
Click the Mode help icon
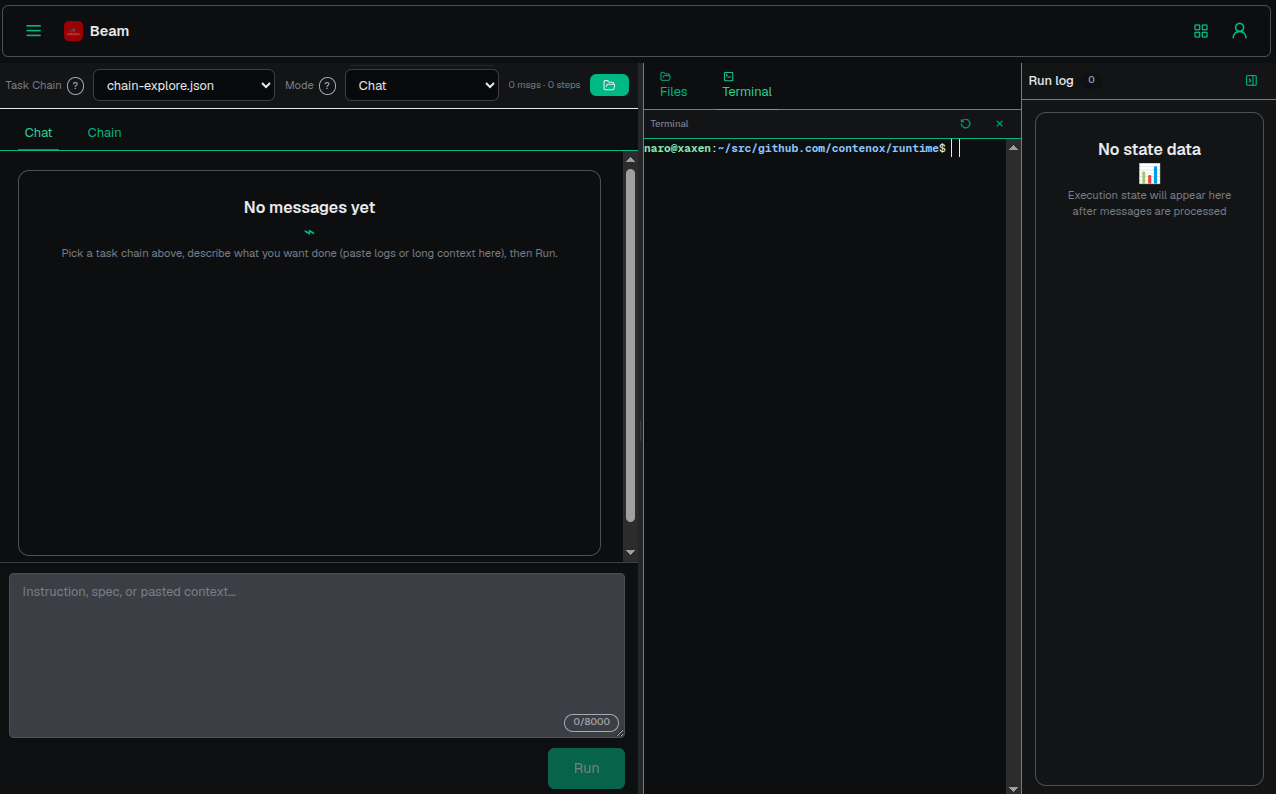(x=328, y=85)
